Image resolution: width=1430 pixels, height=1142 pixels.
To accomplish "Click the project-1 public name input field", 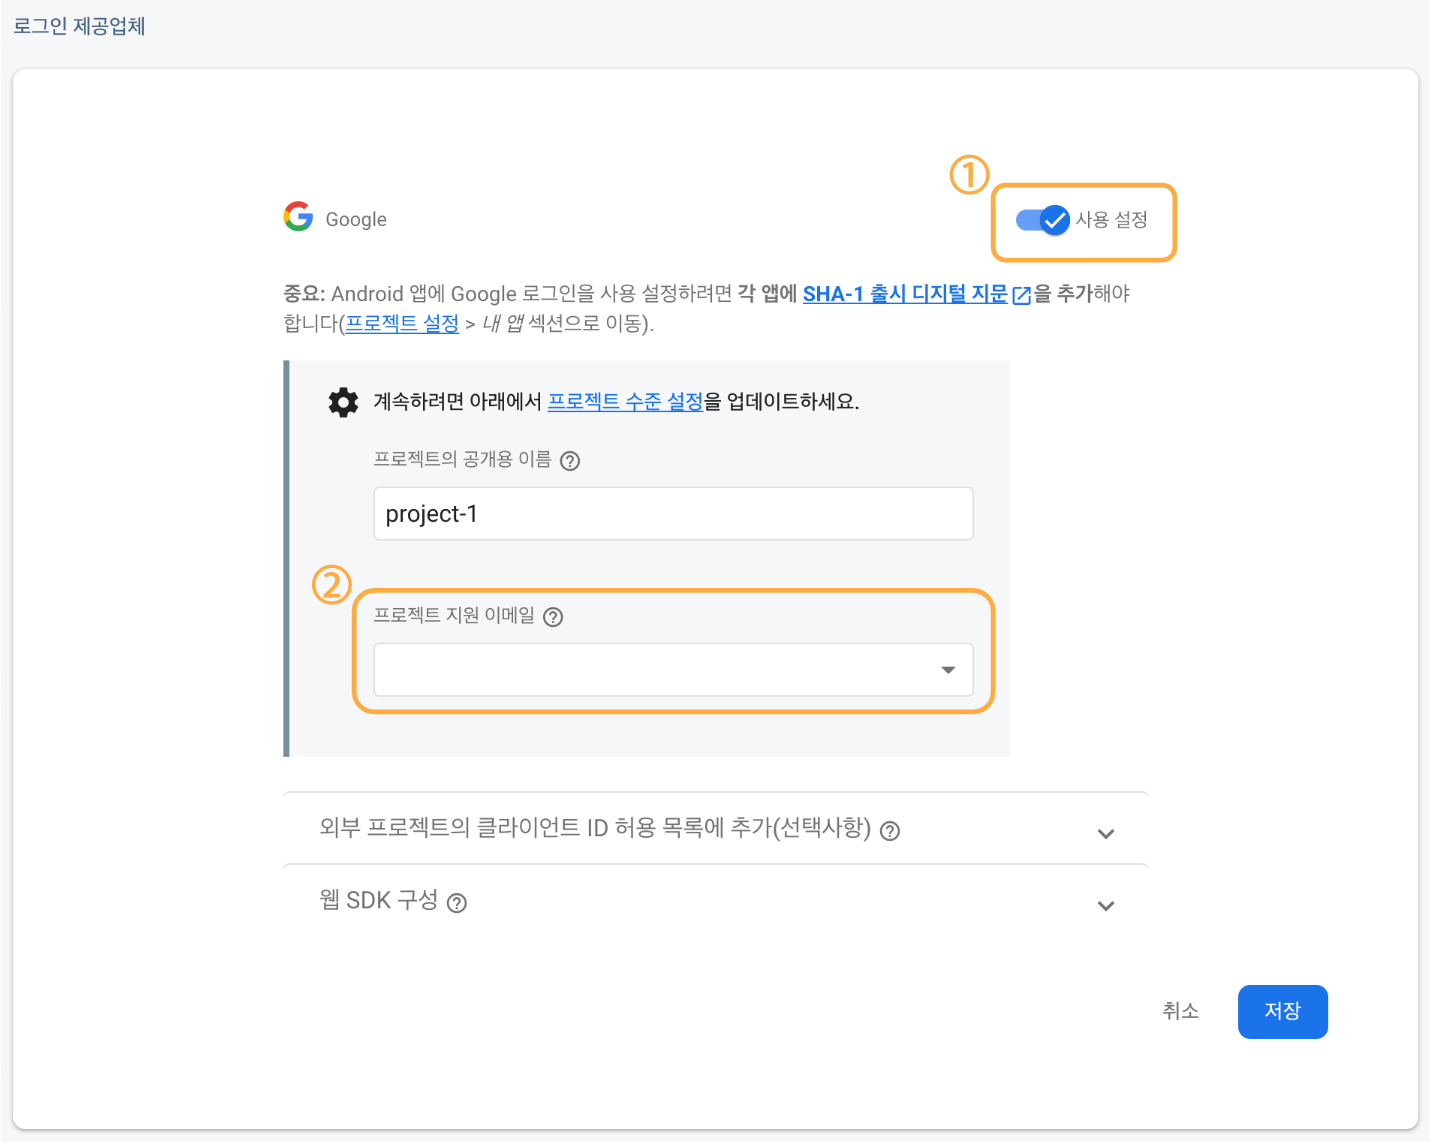I will pos(672,514).
